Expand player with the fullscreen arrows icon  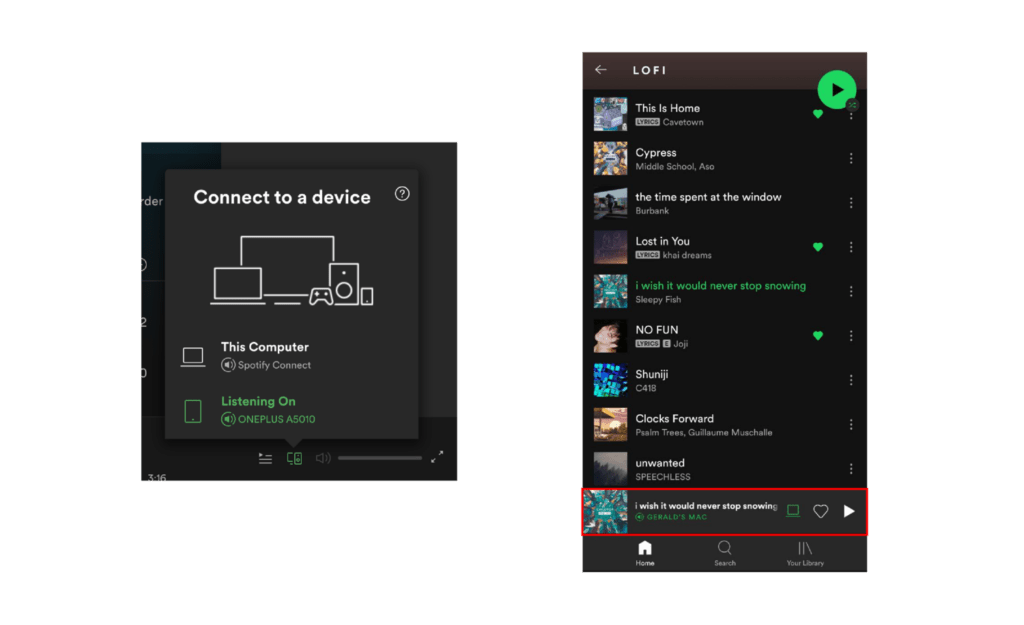click(437, 458)
